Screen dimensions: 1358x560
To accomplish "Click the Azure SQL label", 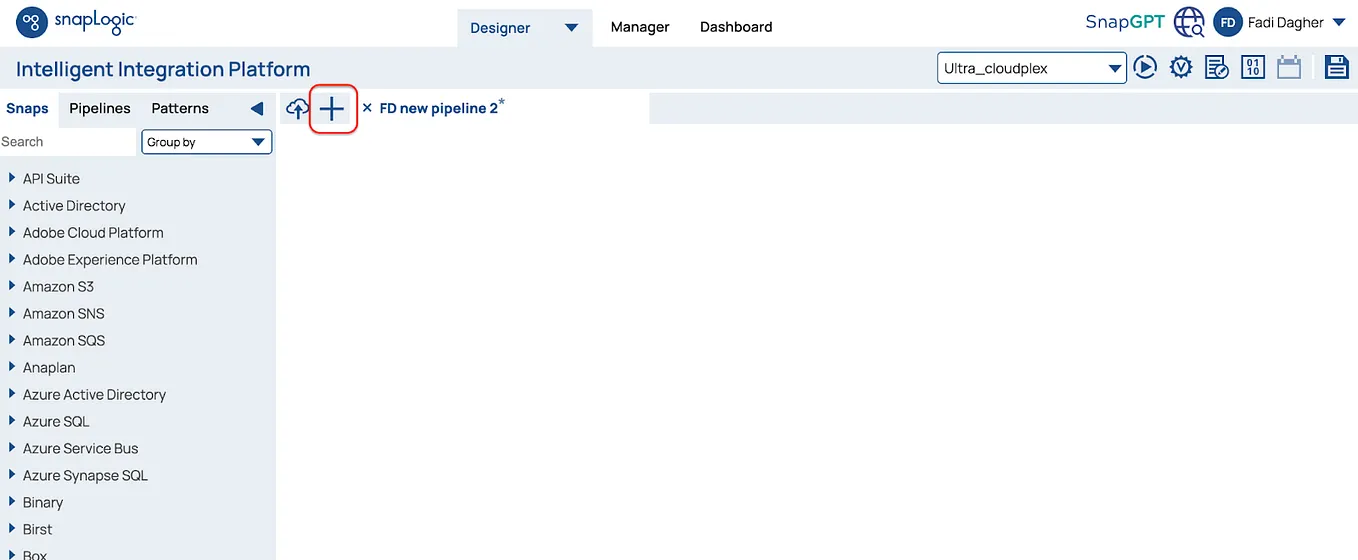I will pyautogui.click(x=56, y=421).
